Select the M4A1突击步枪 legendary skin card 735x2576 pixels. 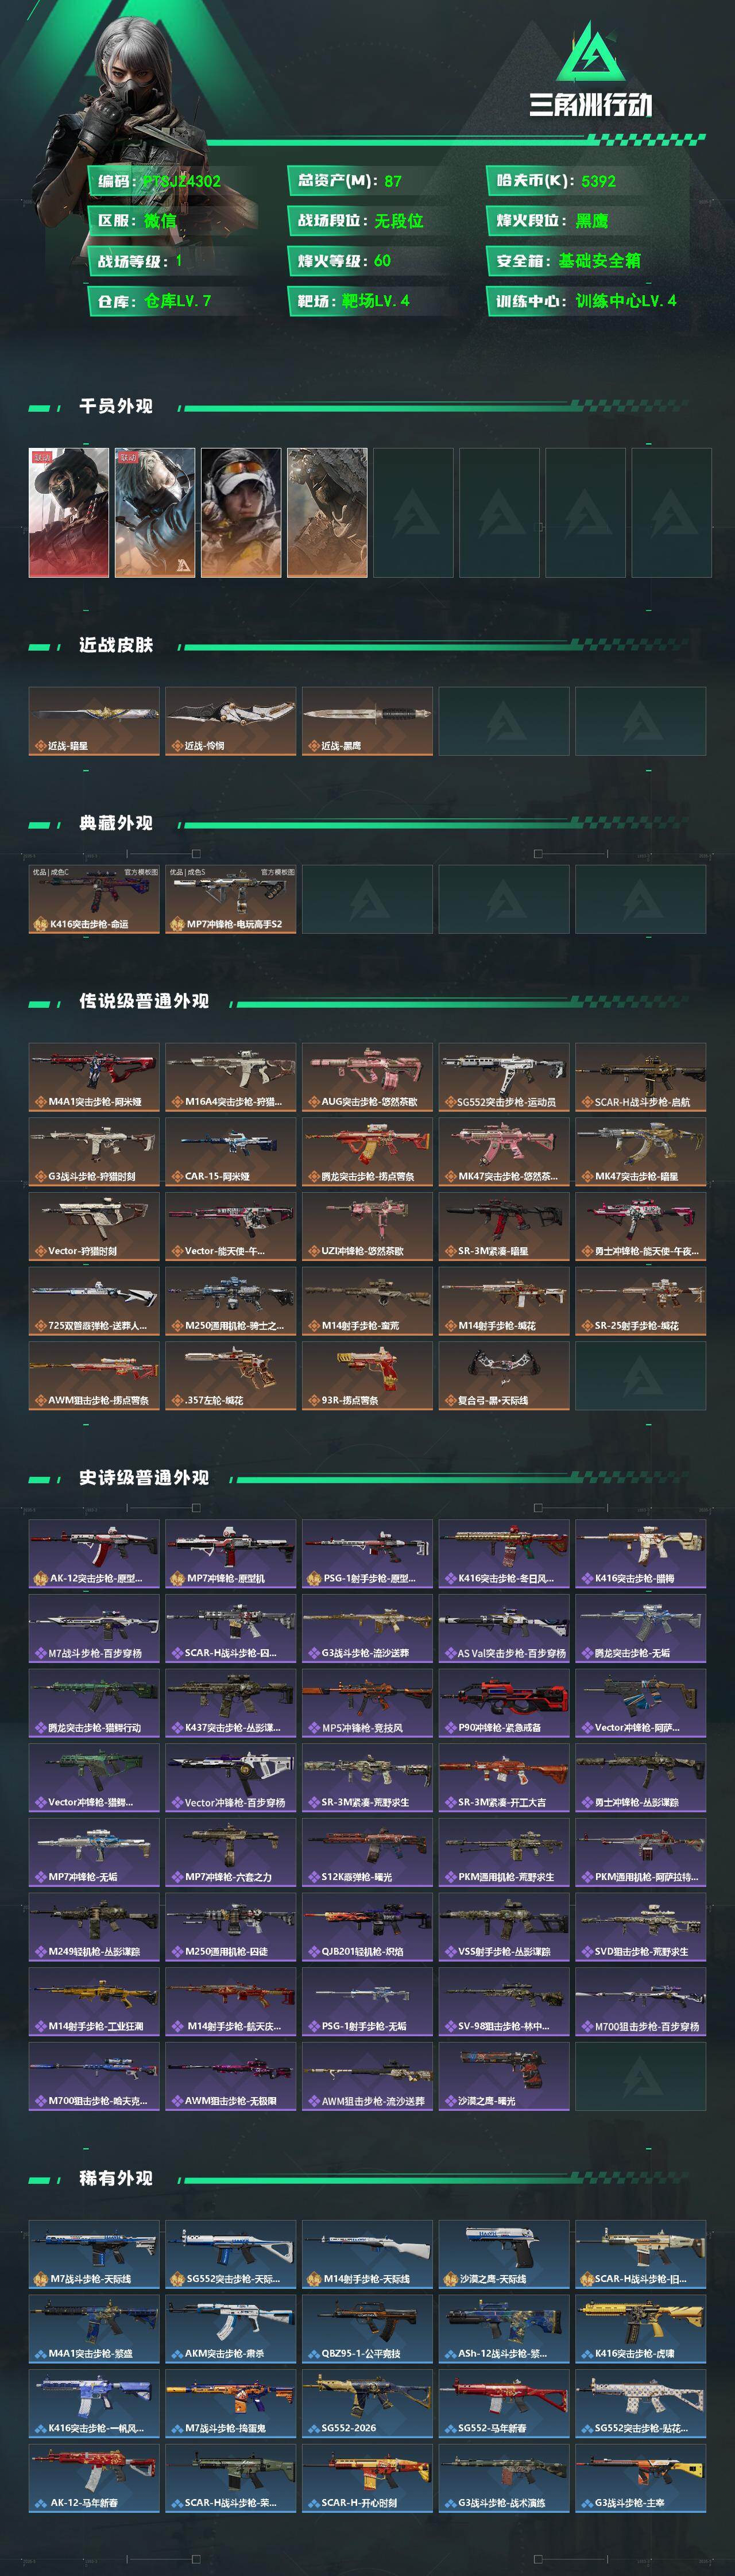(x=94, y=1077)
